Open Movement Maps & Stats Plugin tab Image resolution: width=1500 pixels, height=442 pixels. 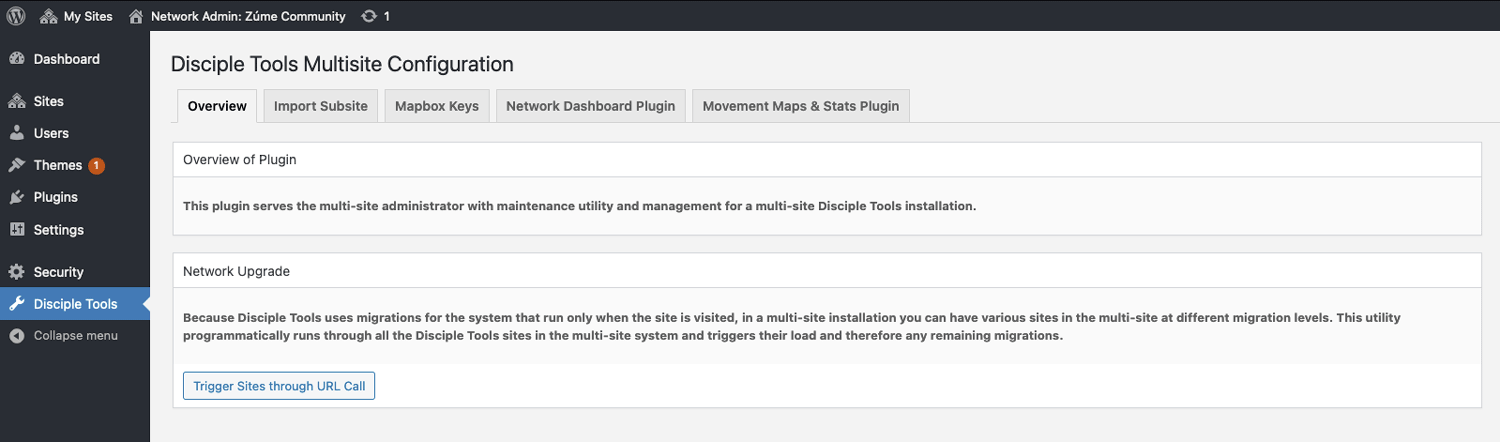pos(801,106)
